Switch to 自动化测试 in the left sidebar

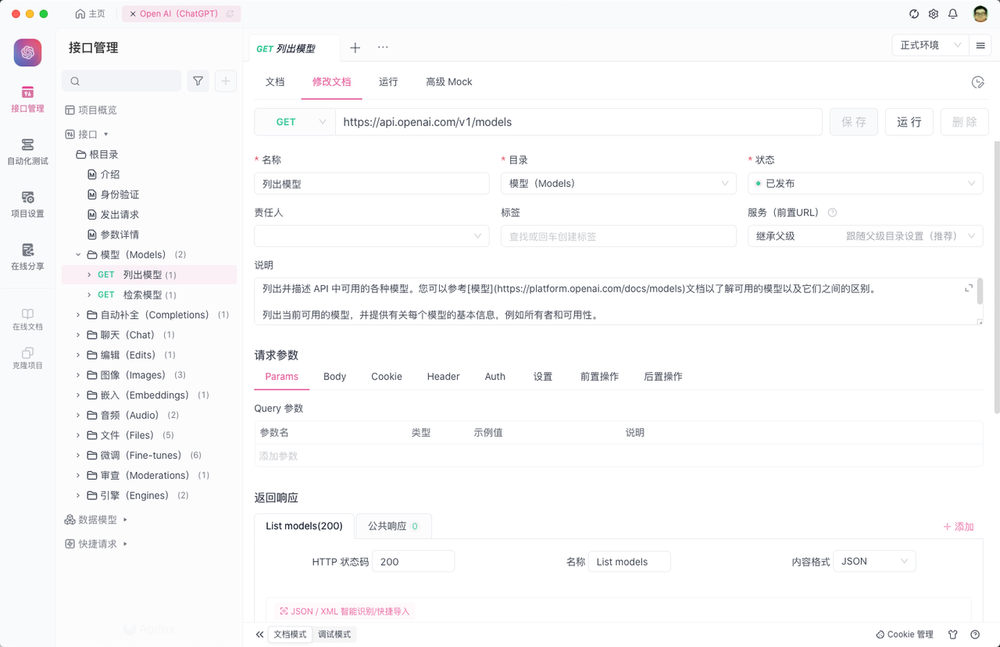tap(27, 152)
